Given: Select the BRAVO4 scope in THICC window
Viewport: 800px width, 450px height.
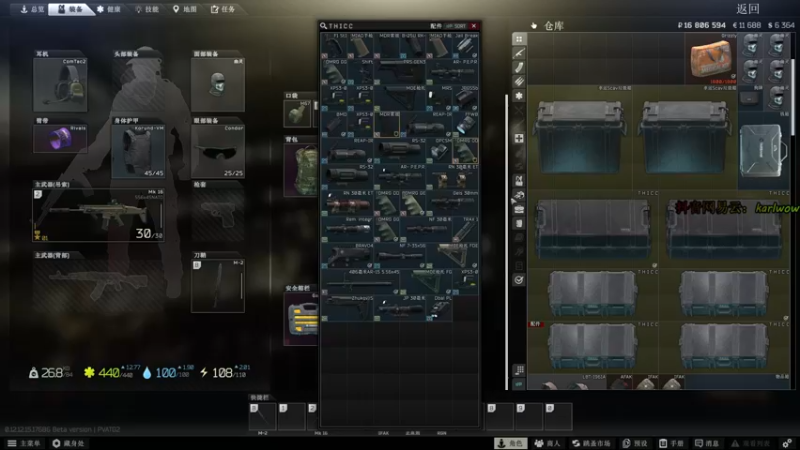Looking at the screenshot, I should pos(347,256).
